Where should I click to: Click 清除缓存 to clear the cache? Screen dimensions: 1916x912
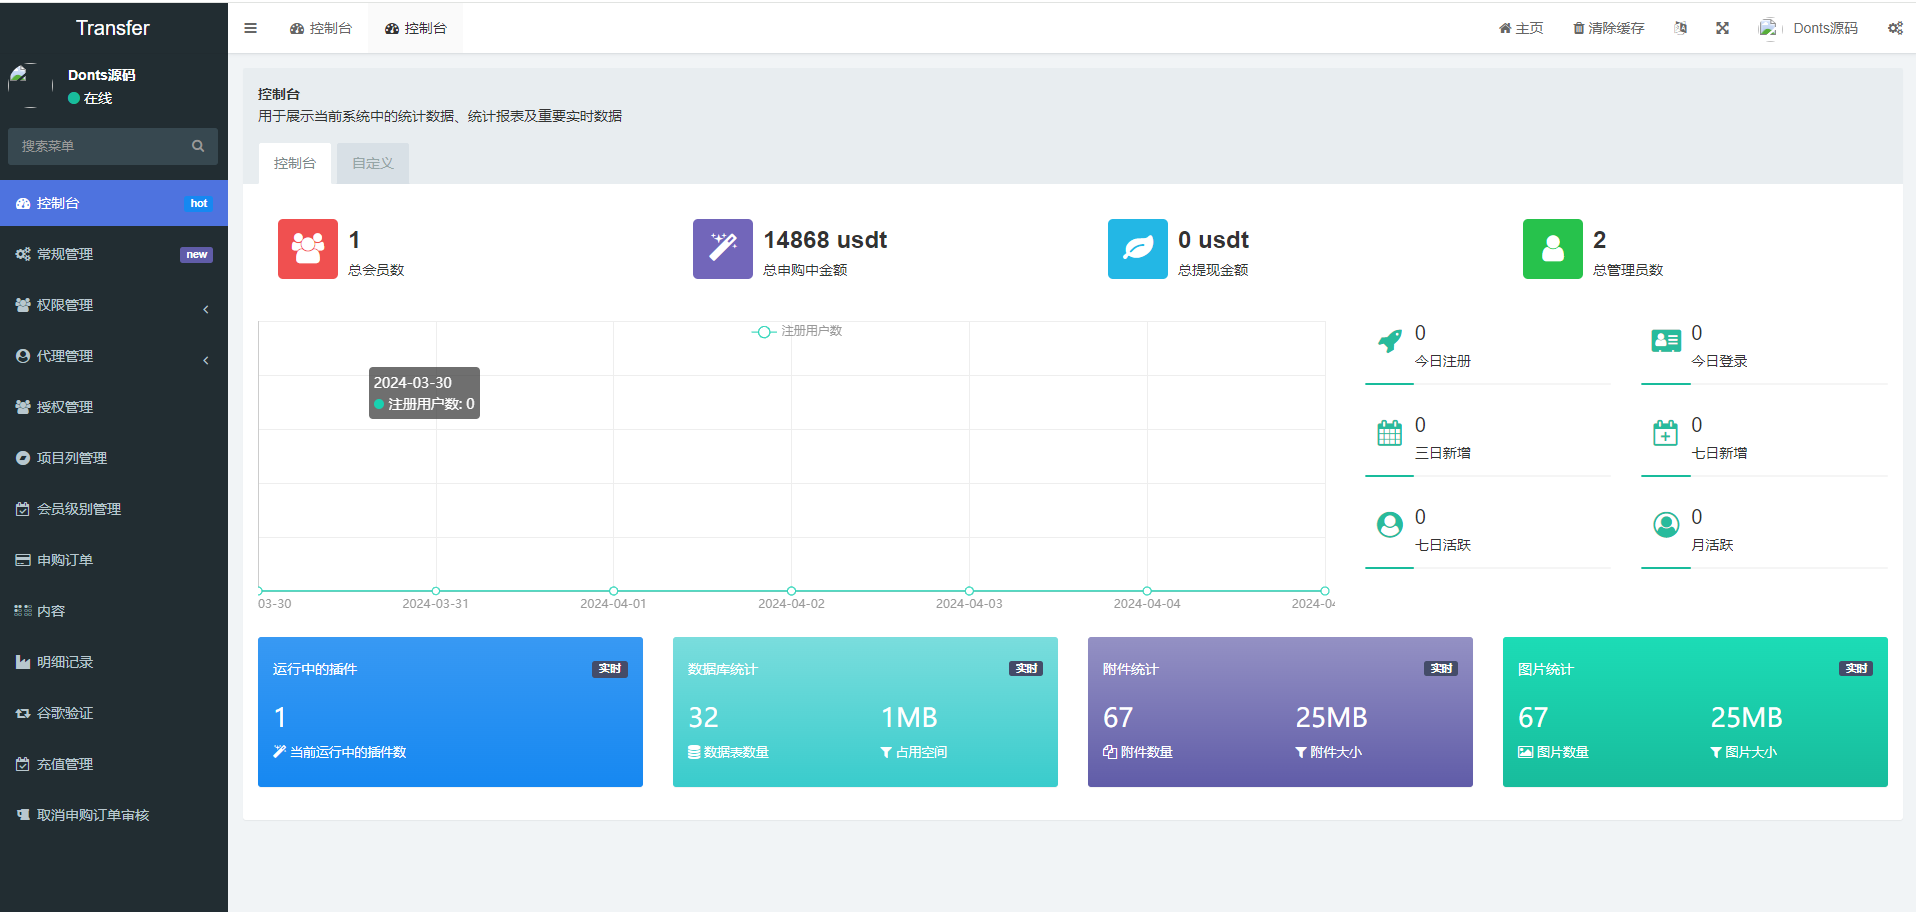(x=1608, y=28)
